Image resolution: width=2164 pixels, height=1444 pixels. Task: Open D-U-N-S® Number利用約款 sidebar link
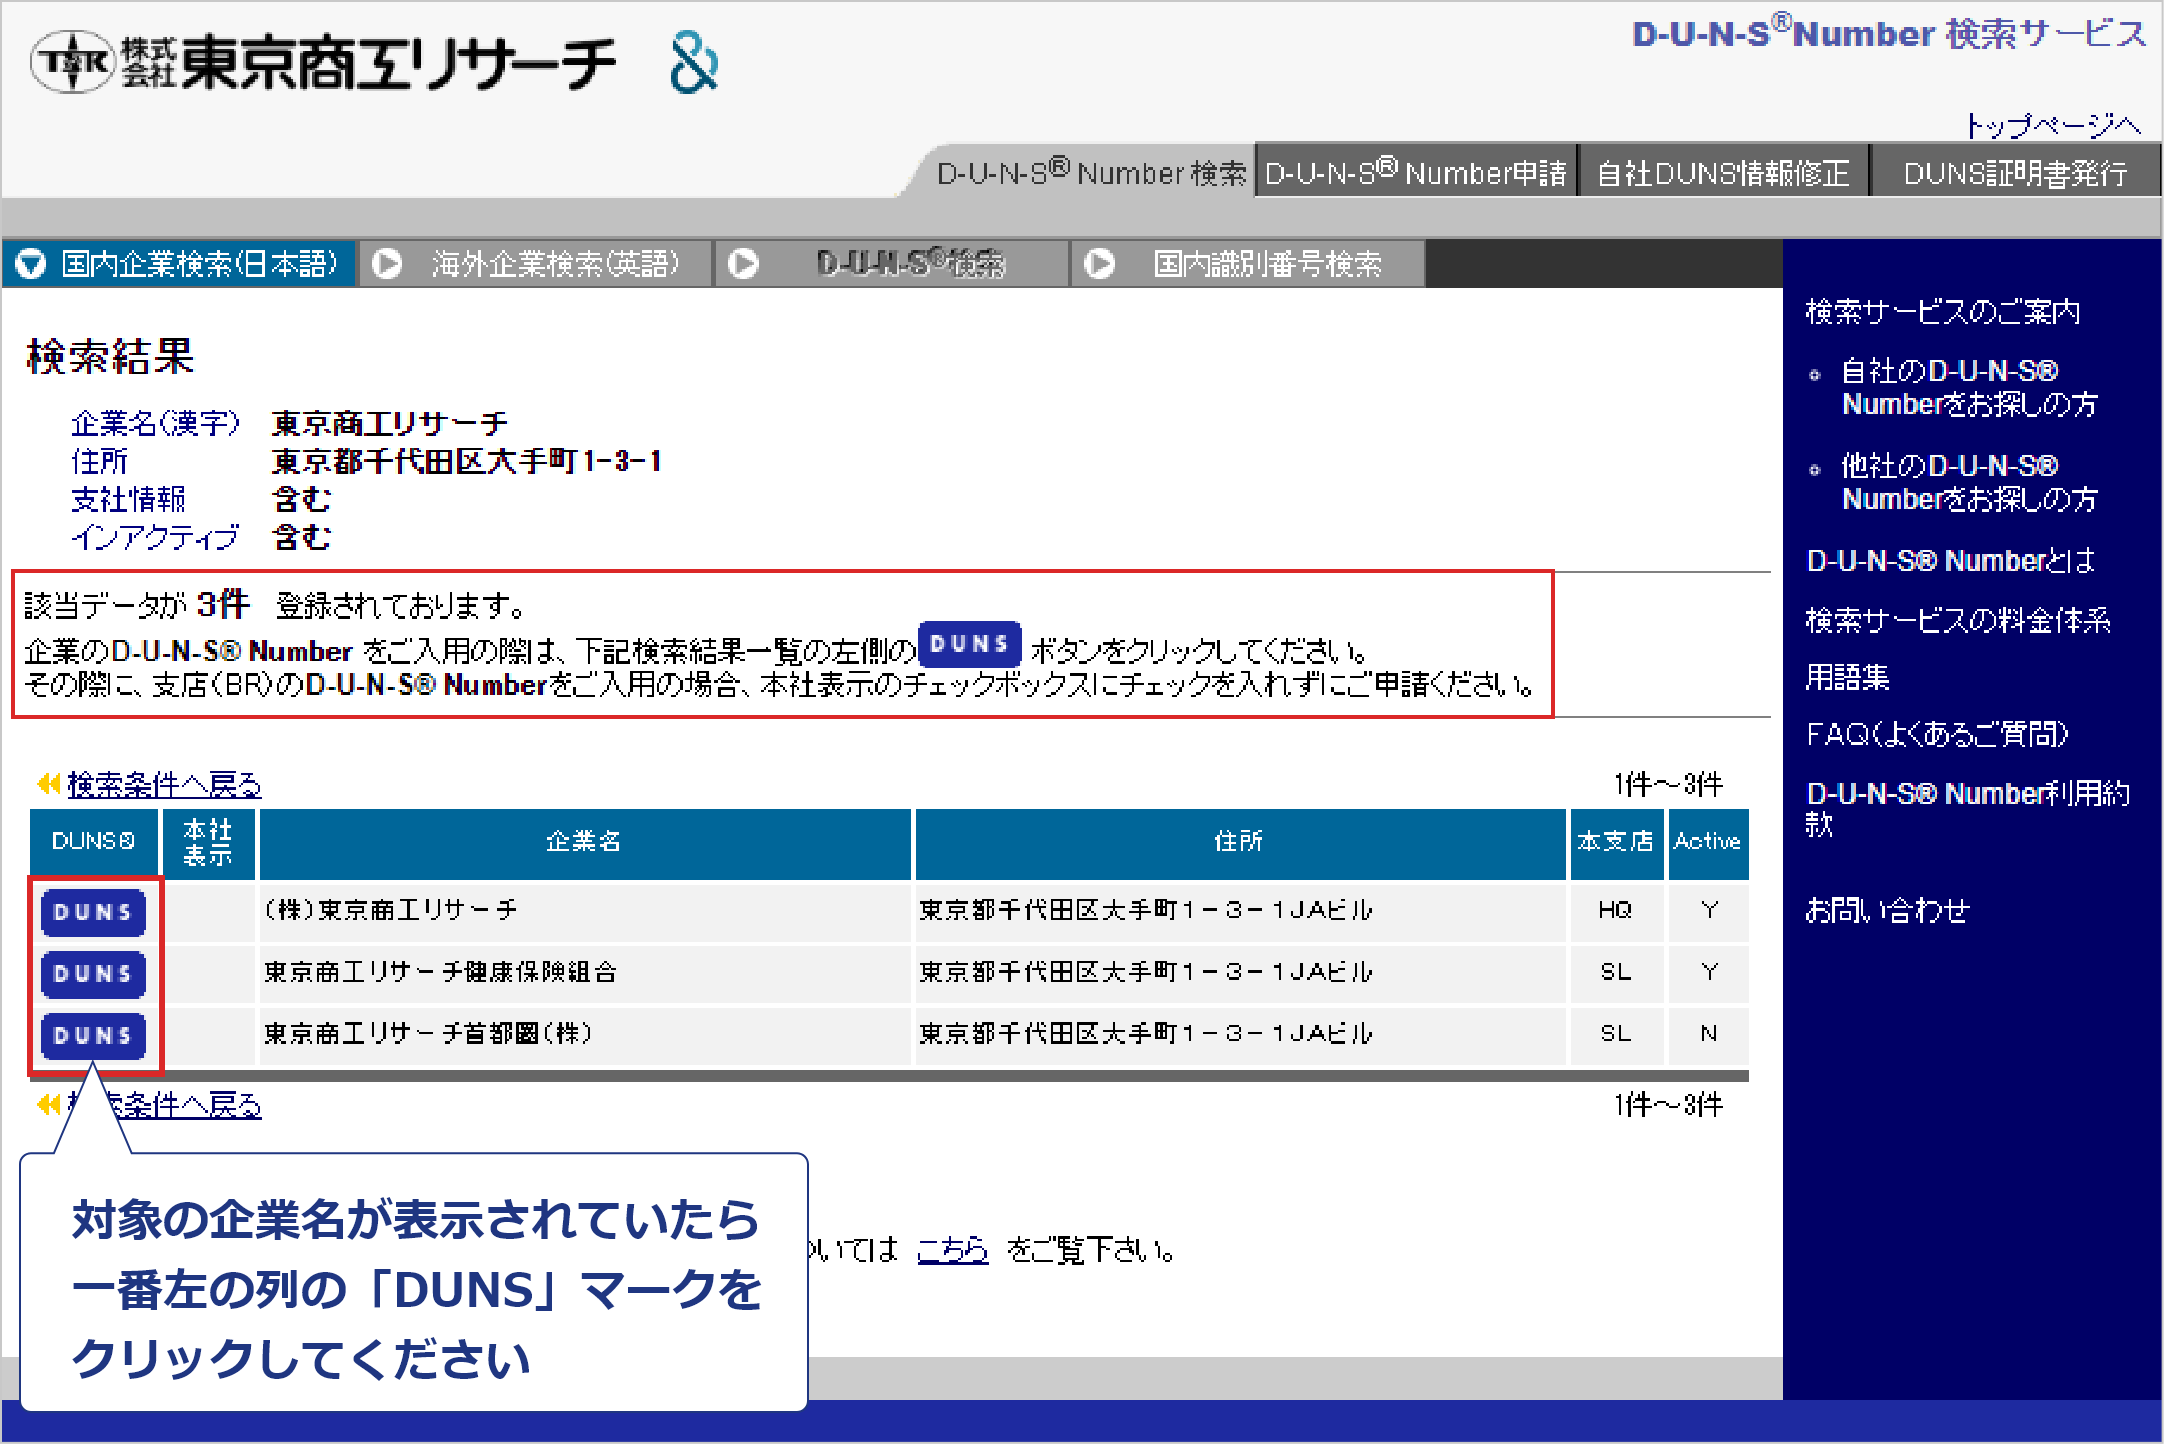point(1968,808)
